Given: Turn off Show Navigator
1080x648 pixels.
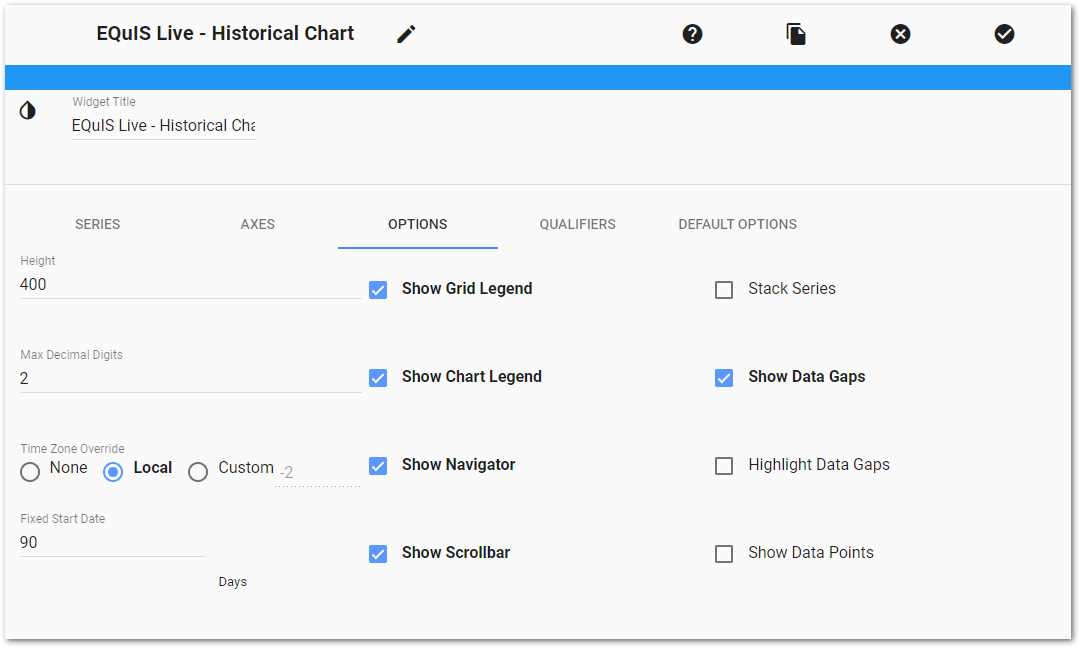Looking at the screenshot, I should click(378, 465).
